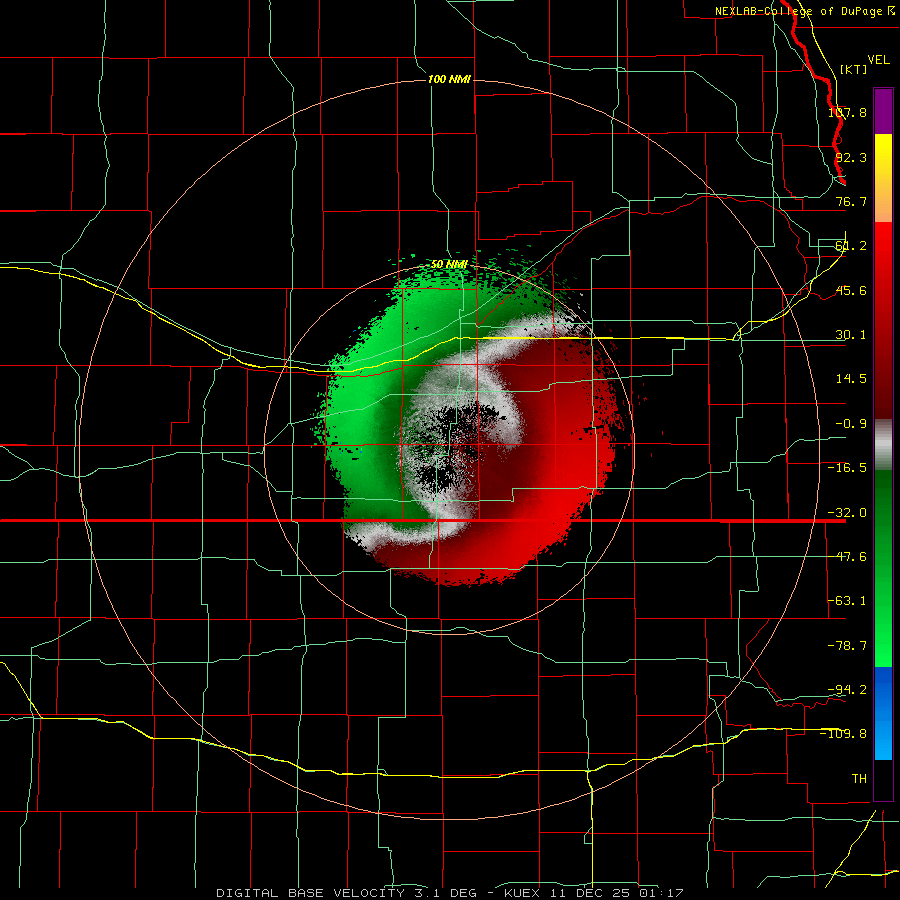
Task: Click the -109.8 velocity scale value
Action: (x=843, y=734)
